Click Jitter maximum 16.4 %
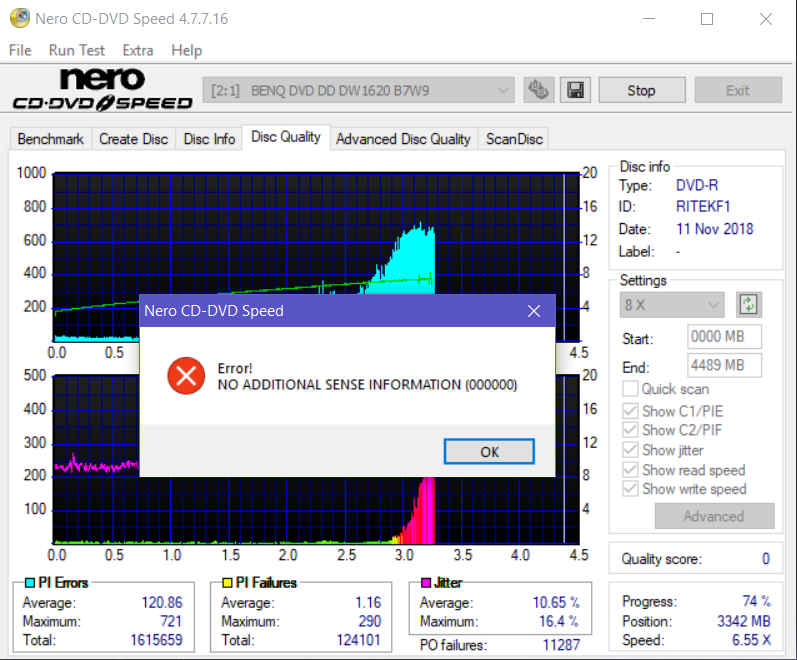The height and width of the screenshot is (660, 797). (x=559, y=621)
